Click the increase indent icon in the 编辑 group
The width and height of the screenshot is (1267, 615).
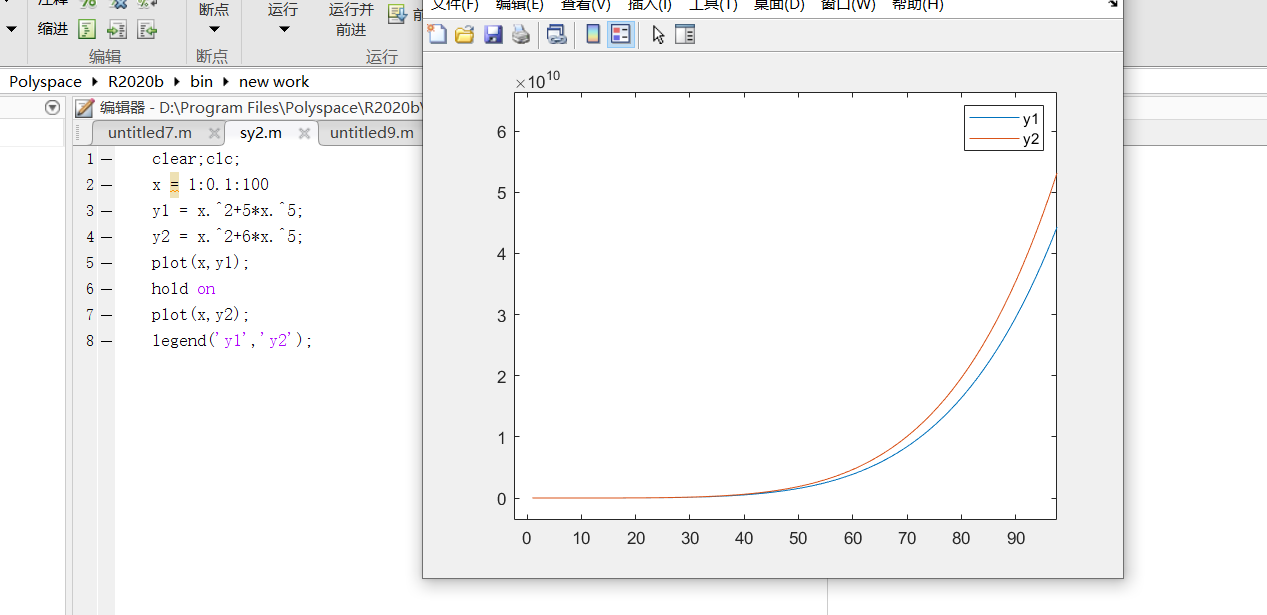117,29
